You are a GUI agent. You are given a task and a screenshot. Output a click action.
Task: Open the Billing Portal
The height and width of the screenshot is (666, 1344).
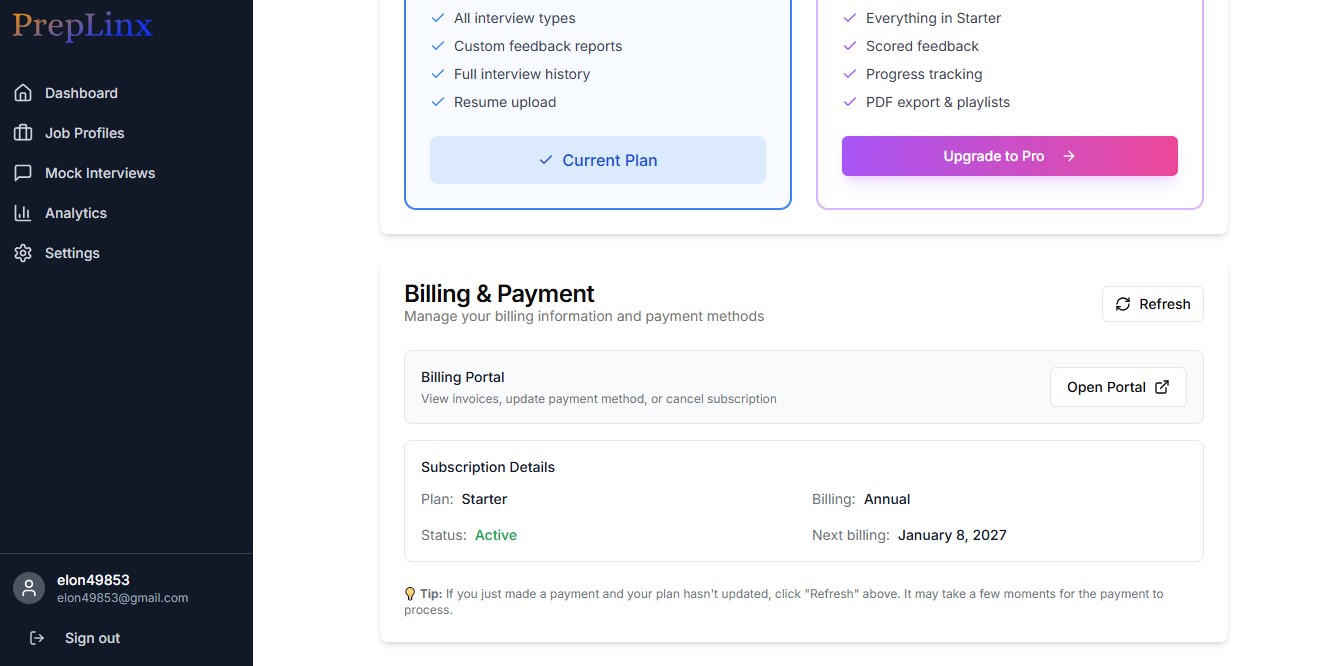(x=1118, y=387)
